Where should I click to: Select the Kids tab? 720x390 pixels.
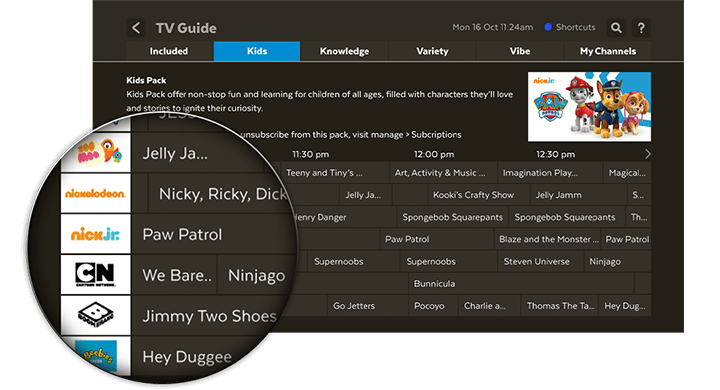257,51
